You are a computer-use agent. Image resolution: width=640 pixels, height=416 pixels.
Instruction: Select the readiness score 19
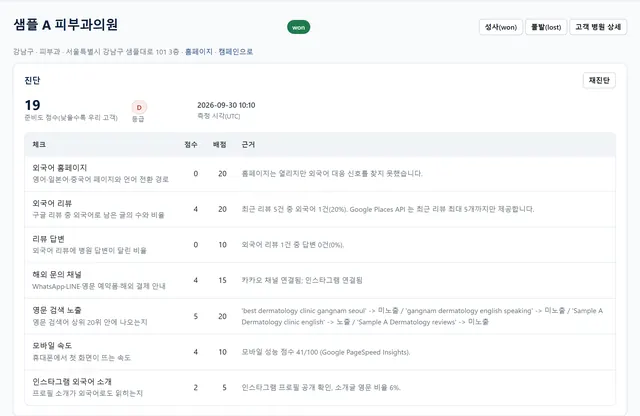point(33,105)
